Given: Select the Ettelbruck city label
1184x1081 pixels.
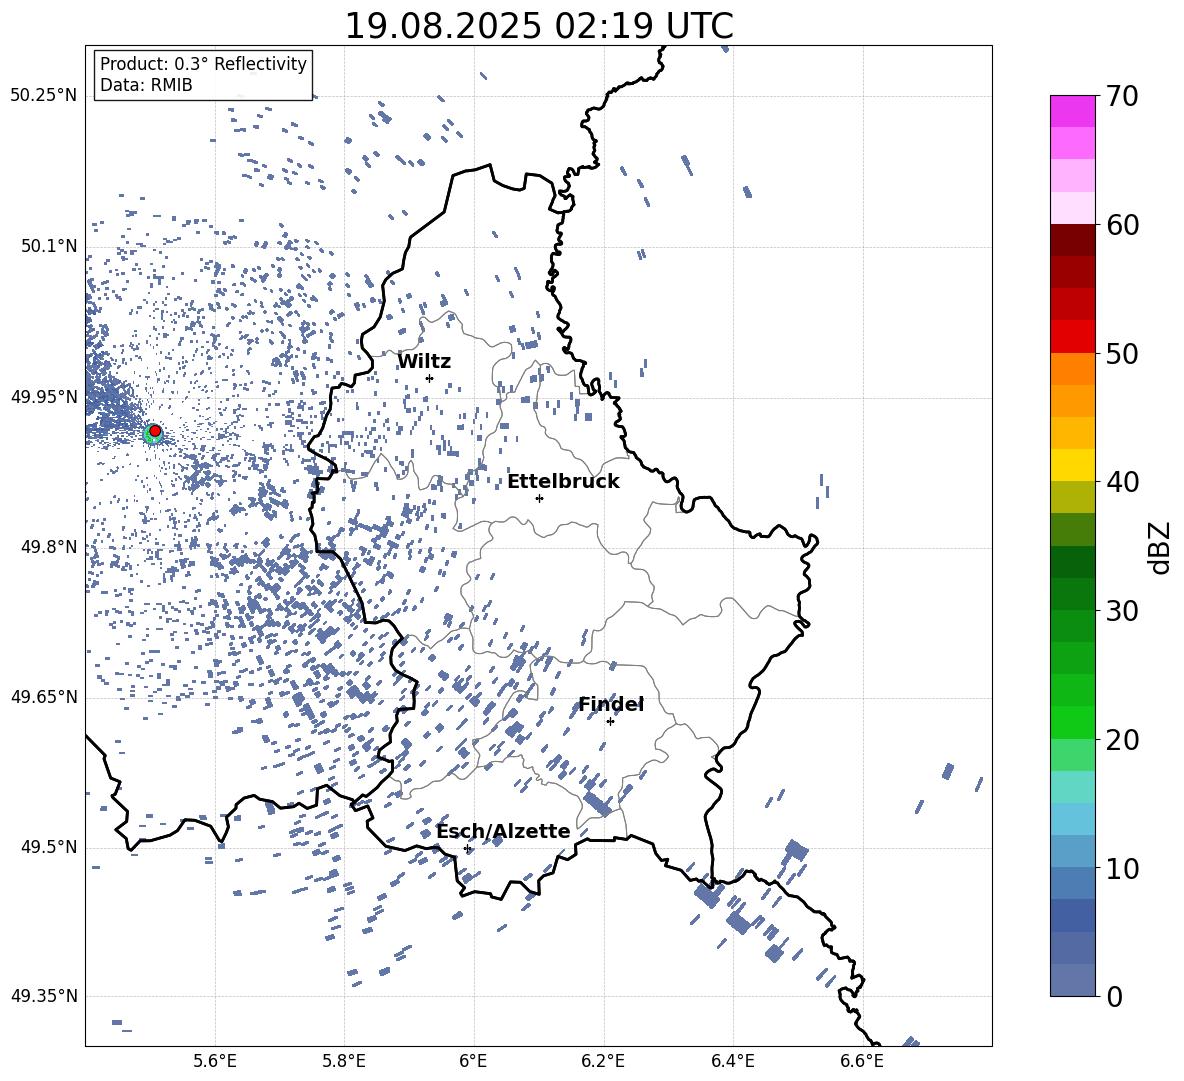Looking at the screenshot, I should (x=563, y=482).
